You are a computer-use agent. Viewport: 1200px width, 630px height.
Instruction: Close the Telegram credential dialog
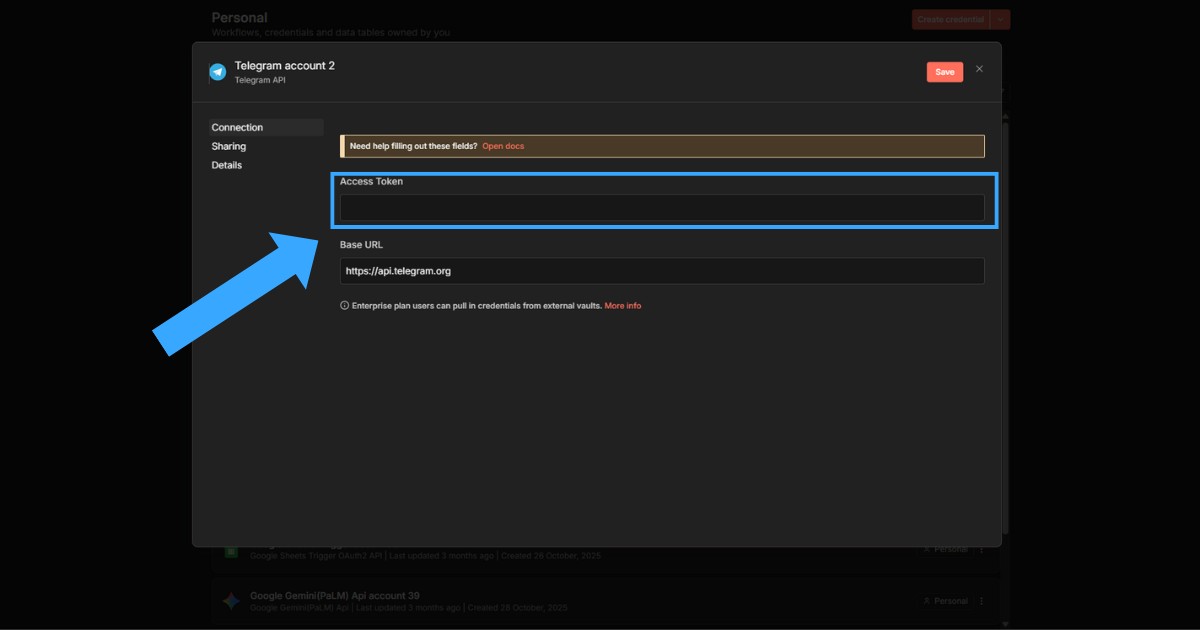(979, 69)
